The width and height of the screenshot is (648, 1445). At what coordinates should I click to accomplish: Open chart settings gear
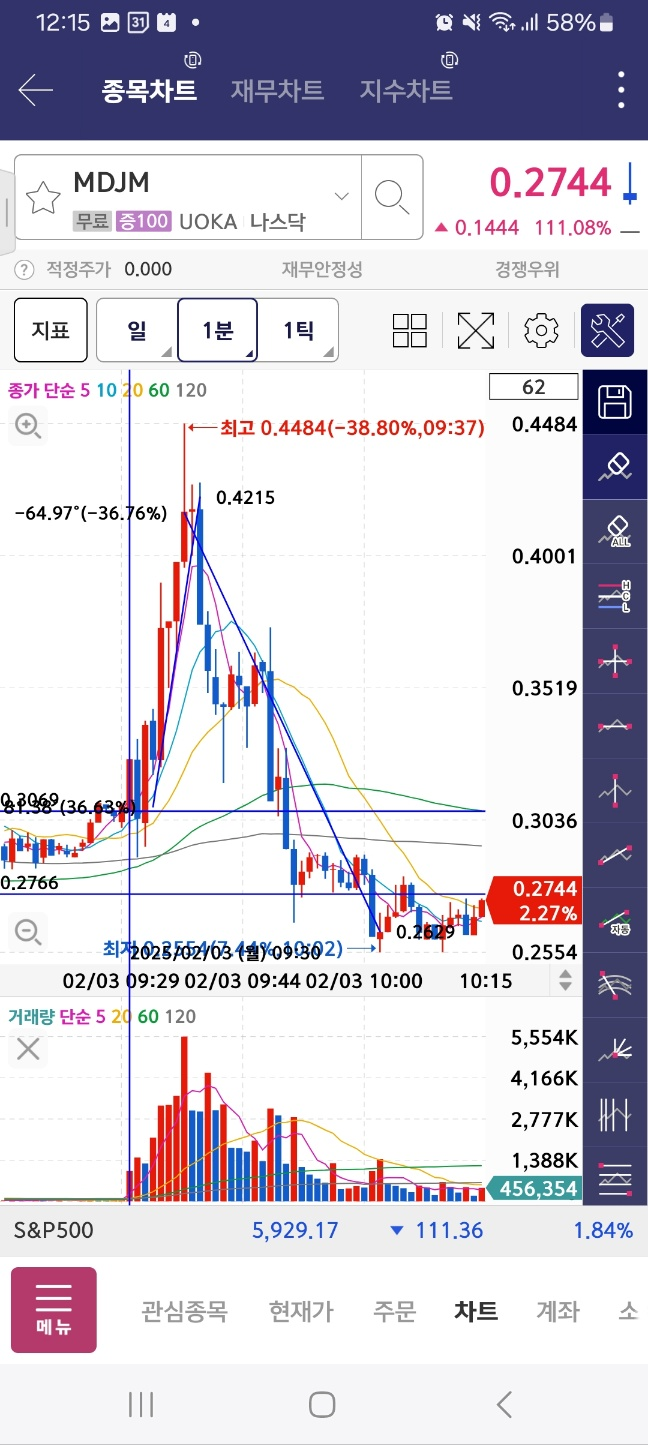click(541, 330)
